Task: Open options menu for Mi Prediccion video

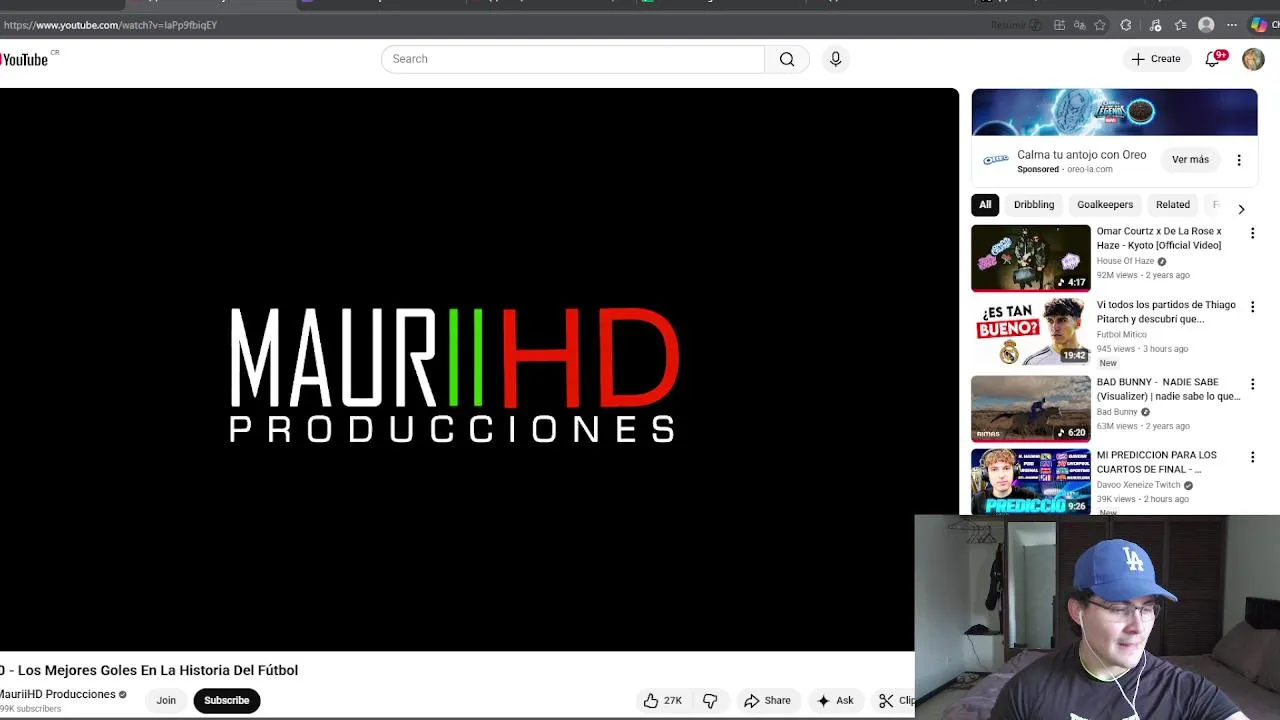Action: 1252,457
